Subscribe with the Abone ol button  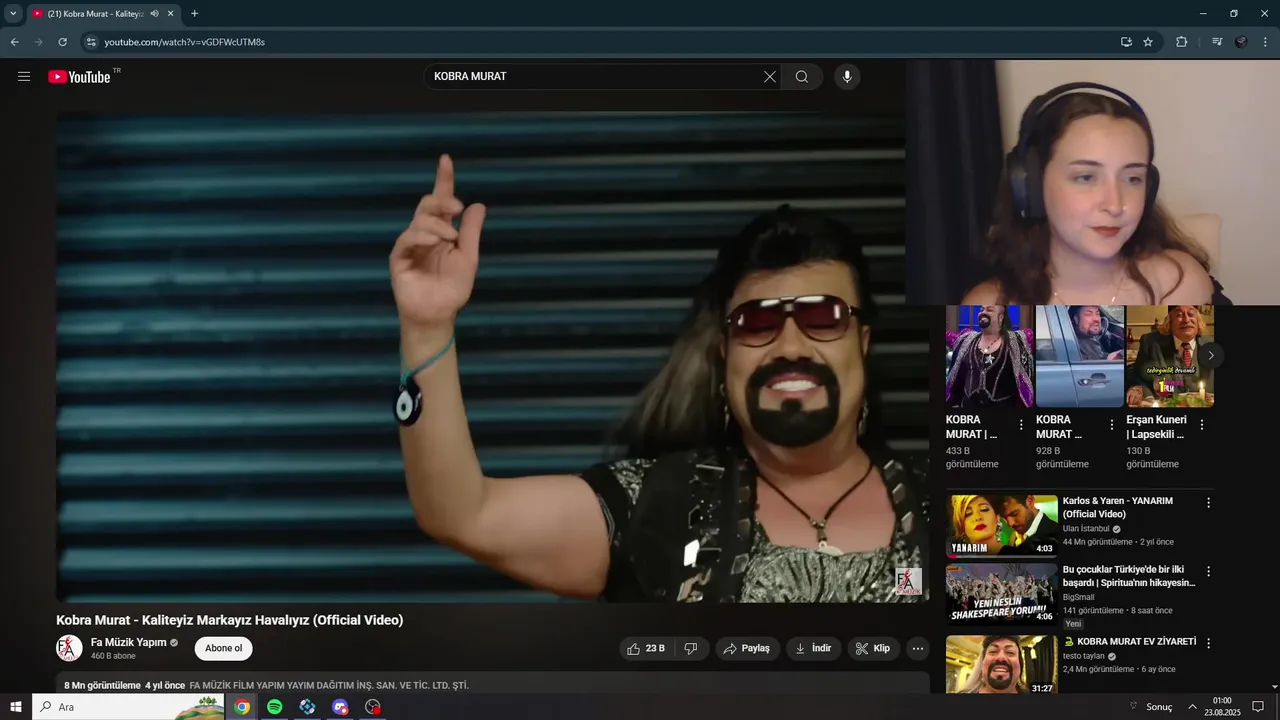click(x=223, y=649)
